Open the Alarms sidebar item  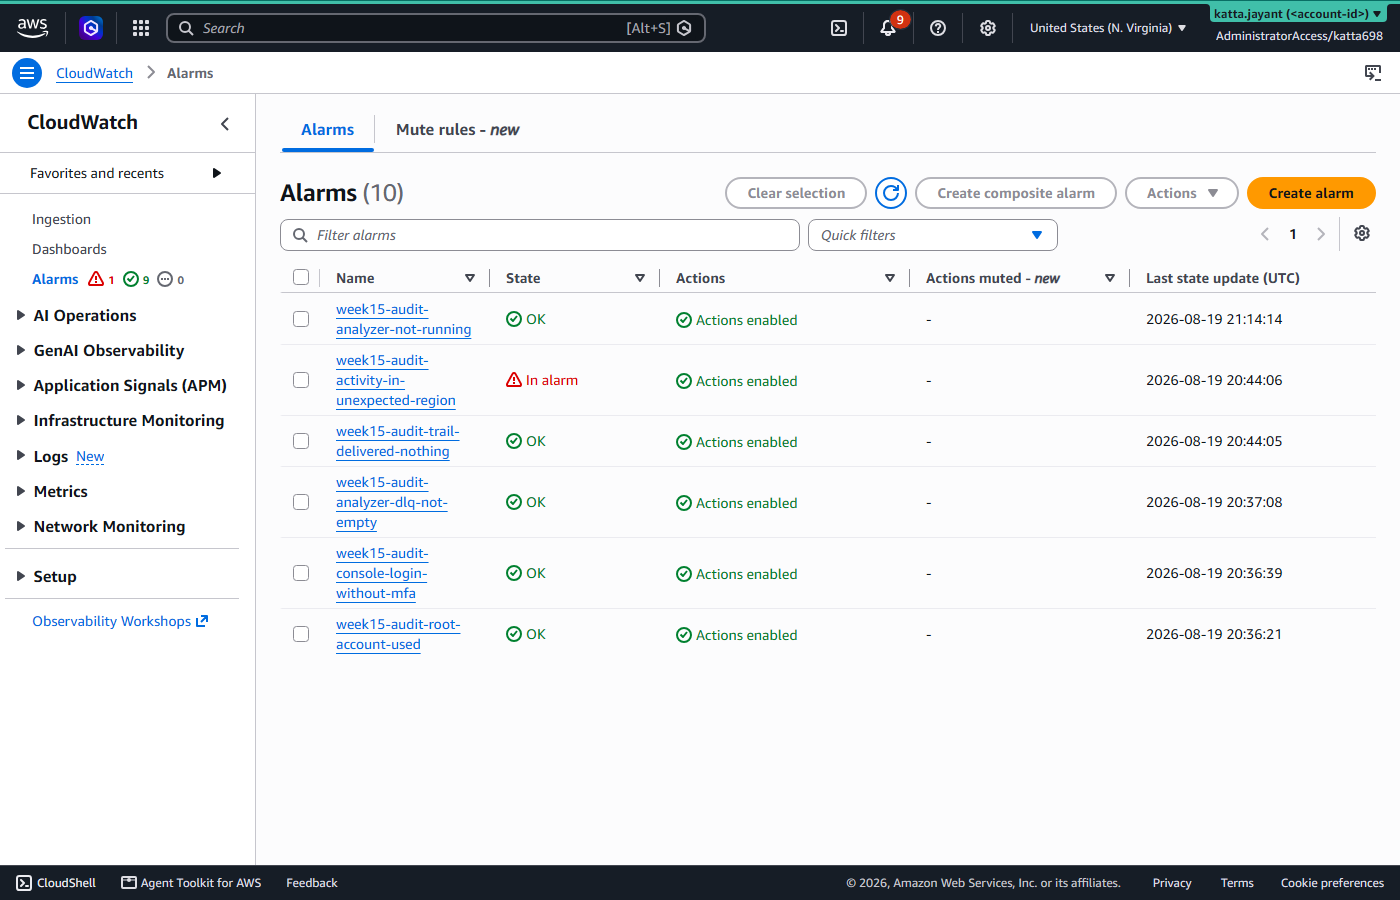point(55,279)
